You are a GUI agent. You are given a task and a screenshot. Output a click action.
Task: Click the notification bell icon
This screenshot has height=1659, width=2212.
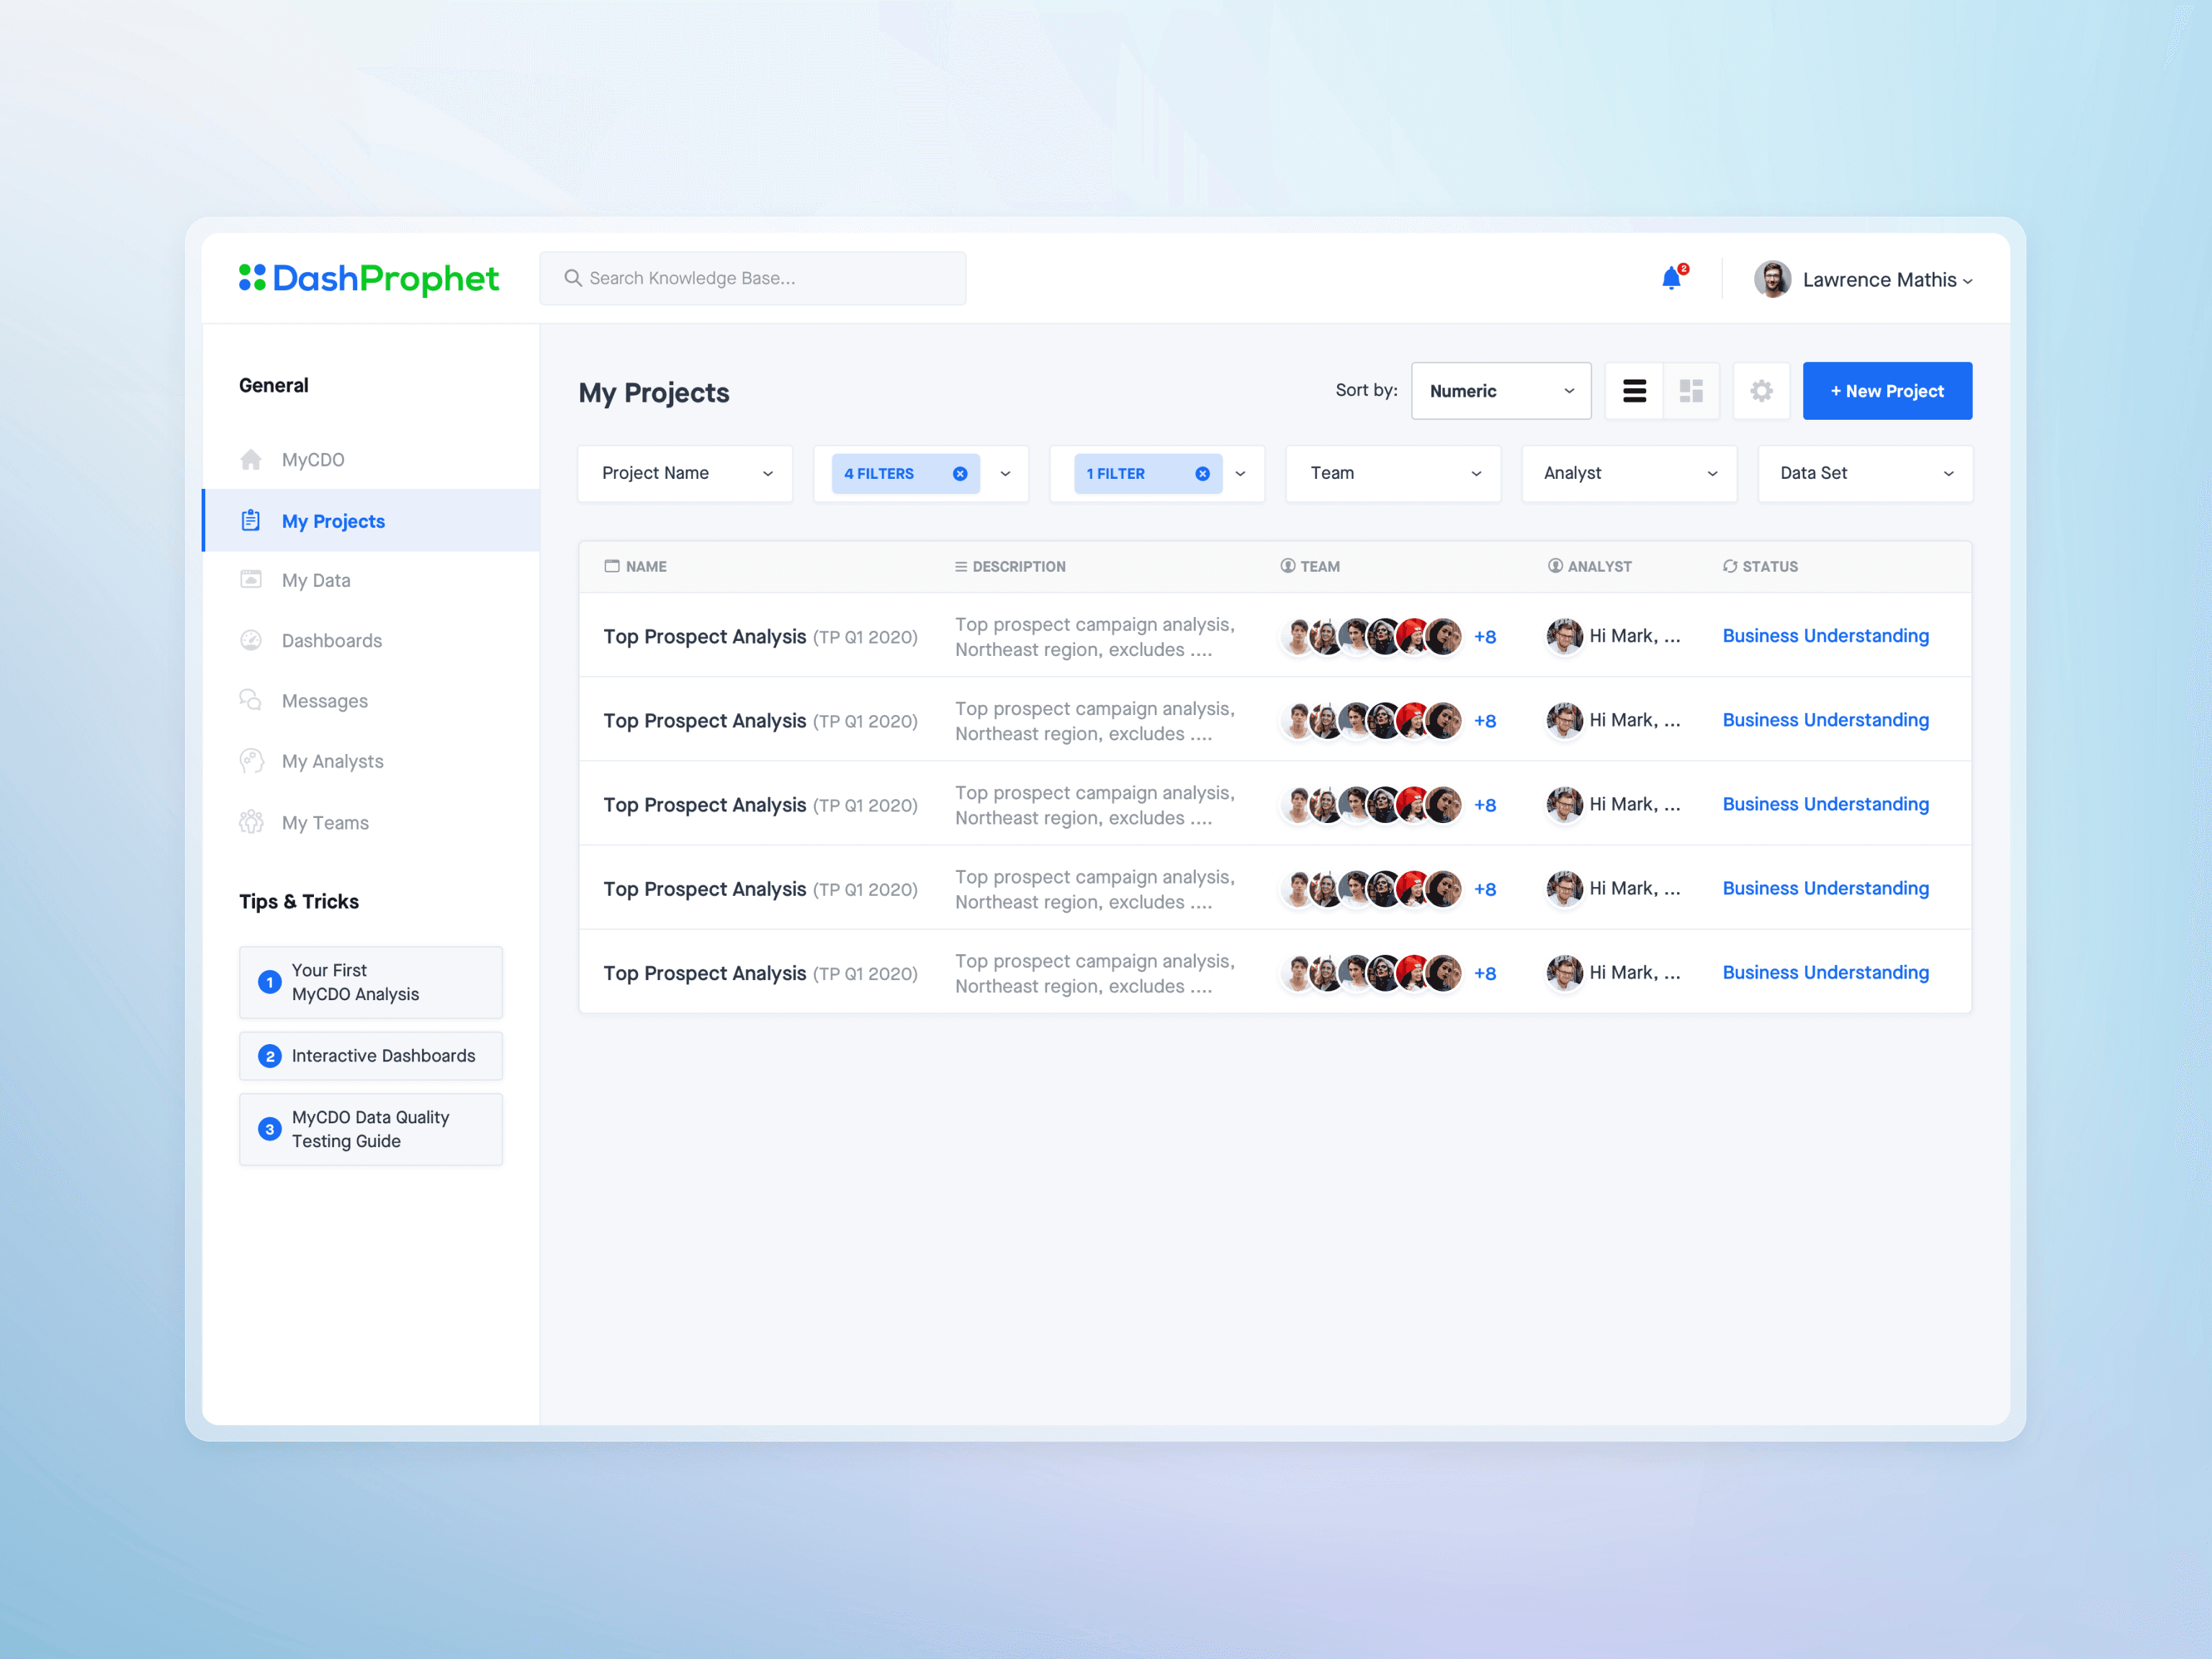1671,279
